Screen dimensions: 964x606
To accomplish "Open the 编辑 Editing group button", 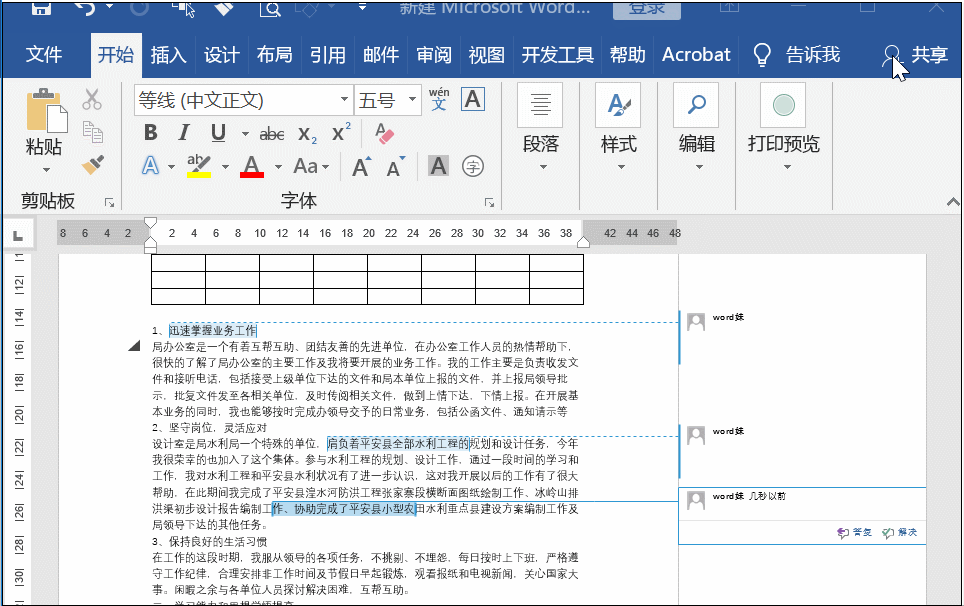I will click(x=697, y=129).
